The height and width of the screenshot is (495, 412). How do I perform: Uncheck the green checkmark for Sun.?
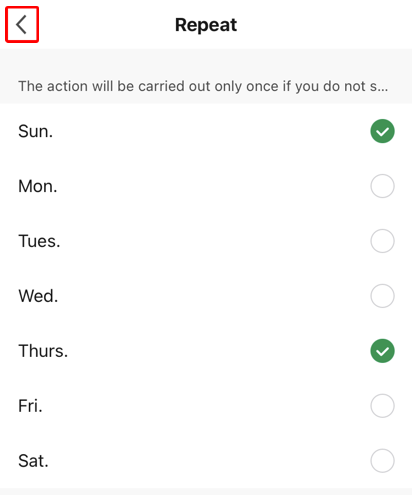point(382,131)
